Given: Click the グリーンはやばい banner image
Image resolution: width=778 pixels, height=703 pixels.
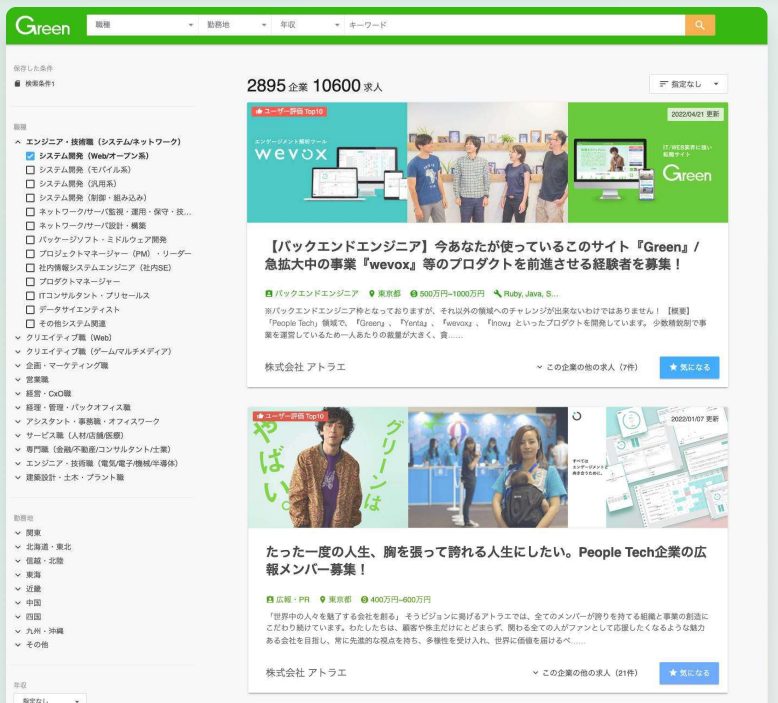Looking at the screenshot, I should tap(328, 467).
